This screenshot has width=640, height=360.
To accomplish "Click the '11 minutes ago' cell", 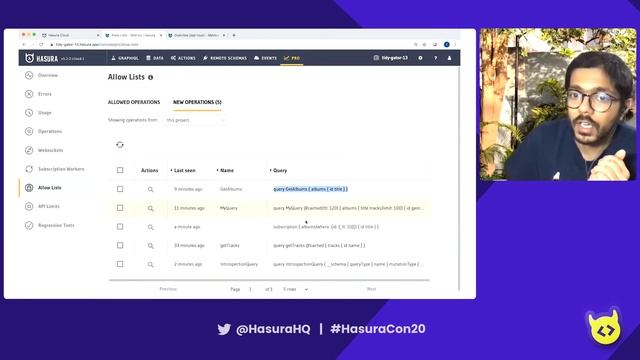I will click(x=189, y=208).
